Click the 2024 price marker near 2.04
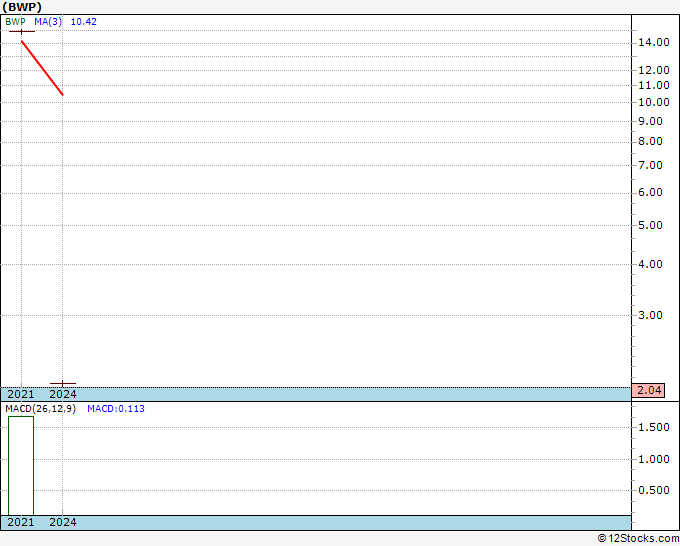Screen dimensions: 680x546 [x=63, y=383]
